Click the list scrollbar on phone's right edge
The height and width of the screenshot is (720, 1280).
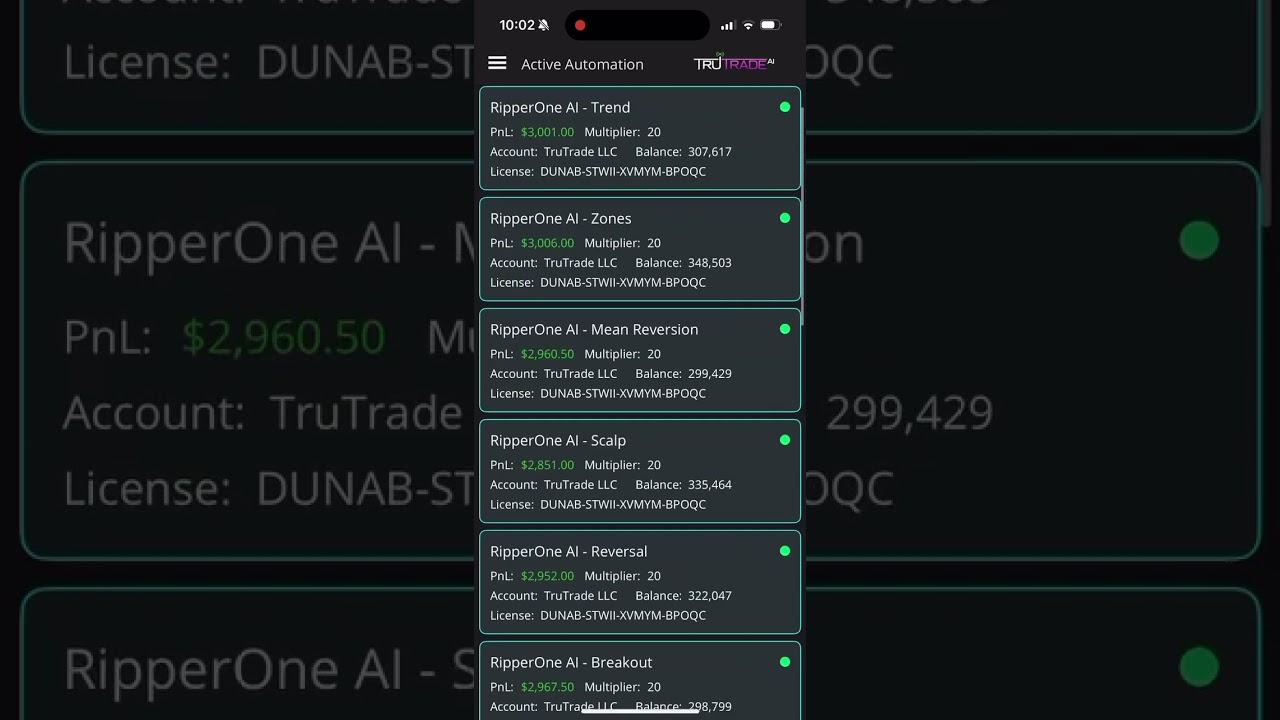point(802,218)
